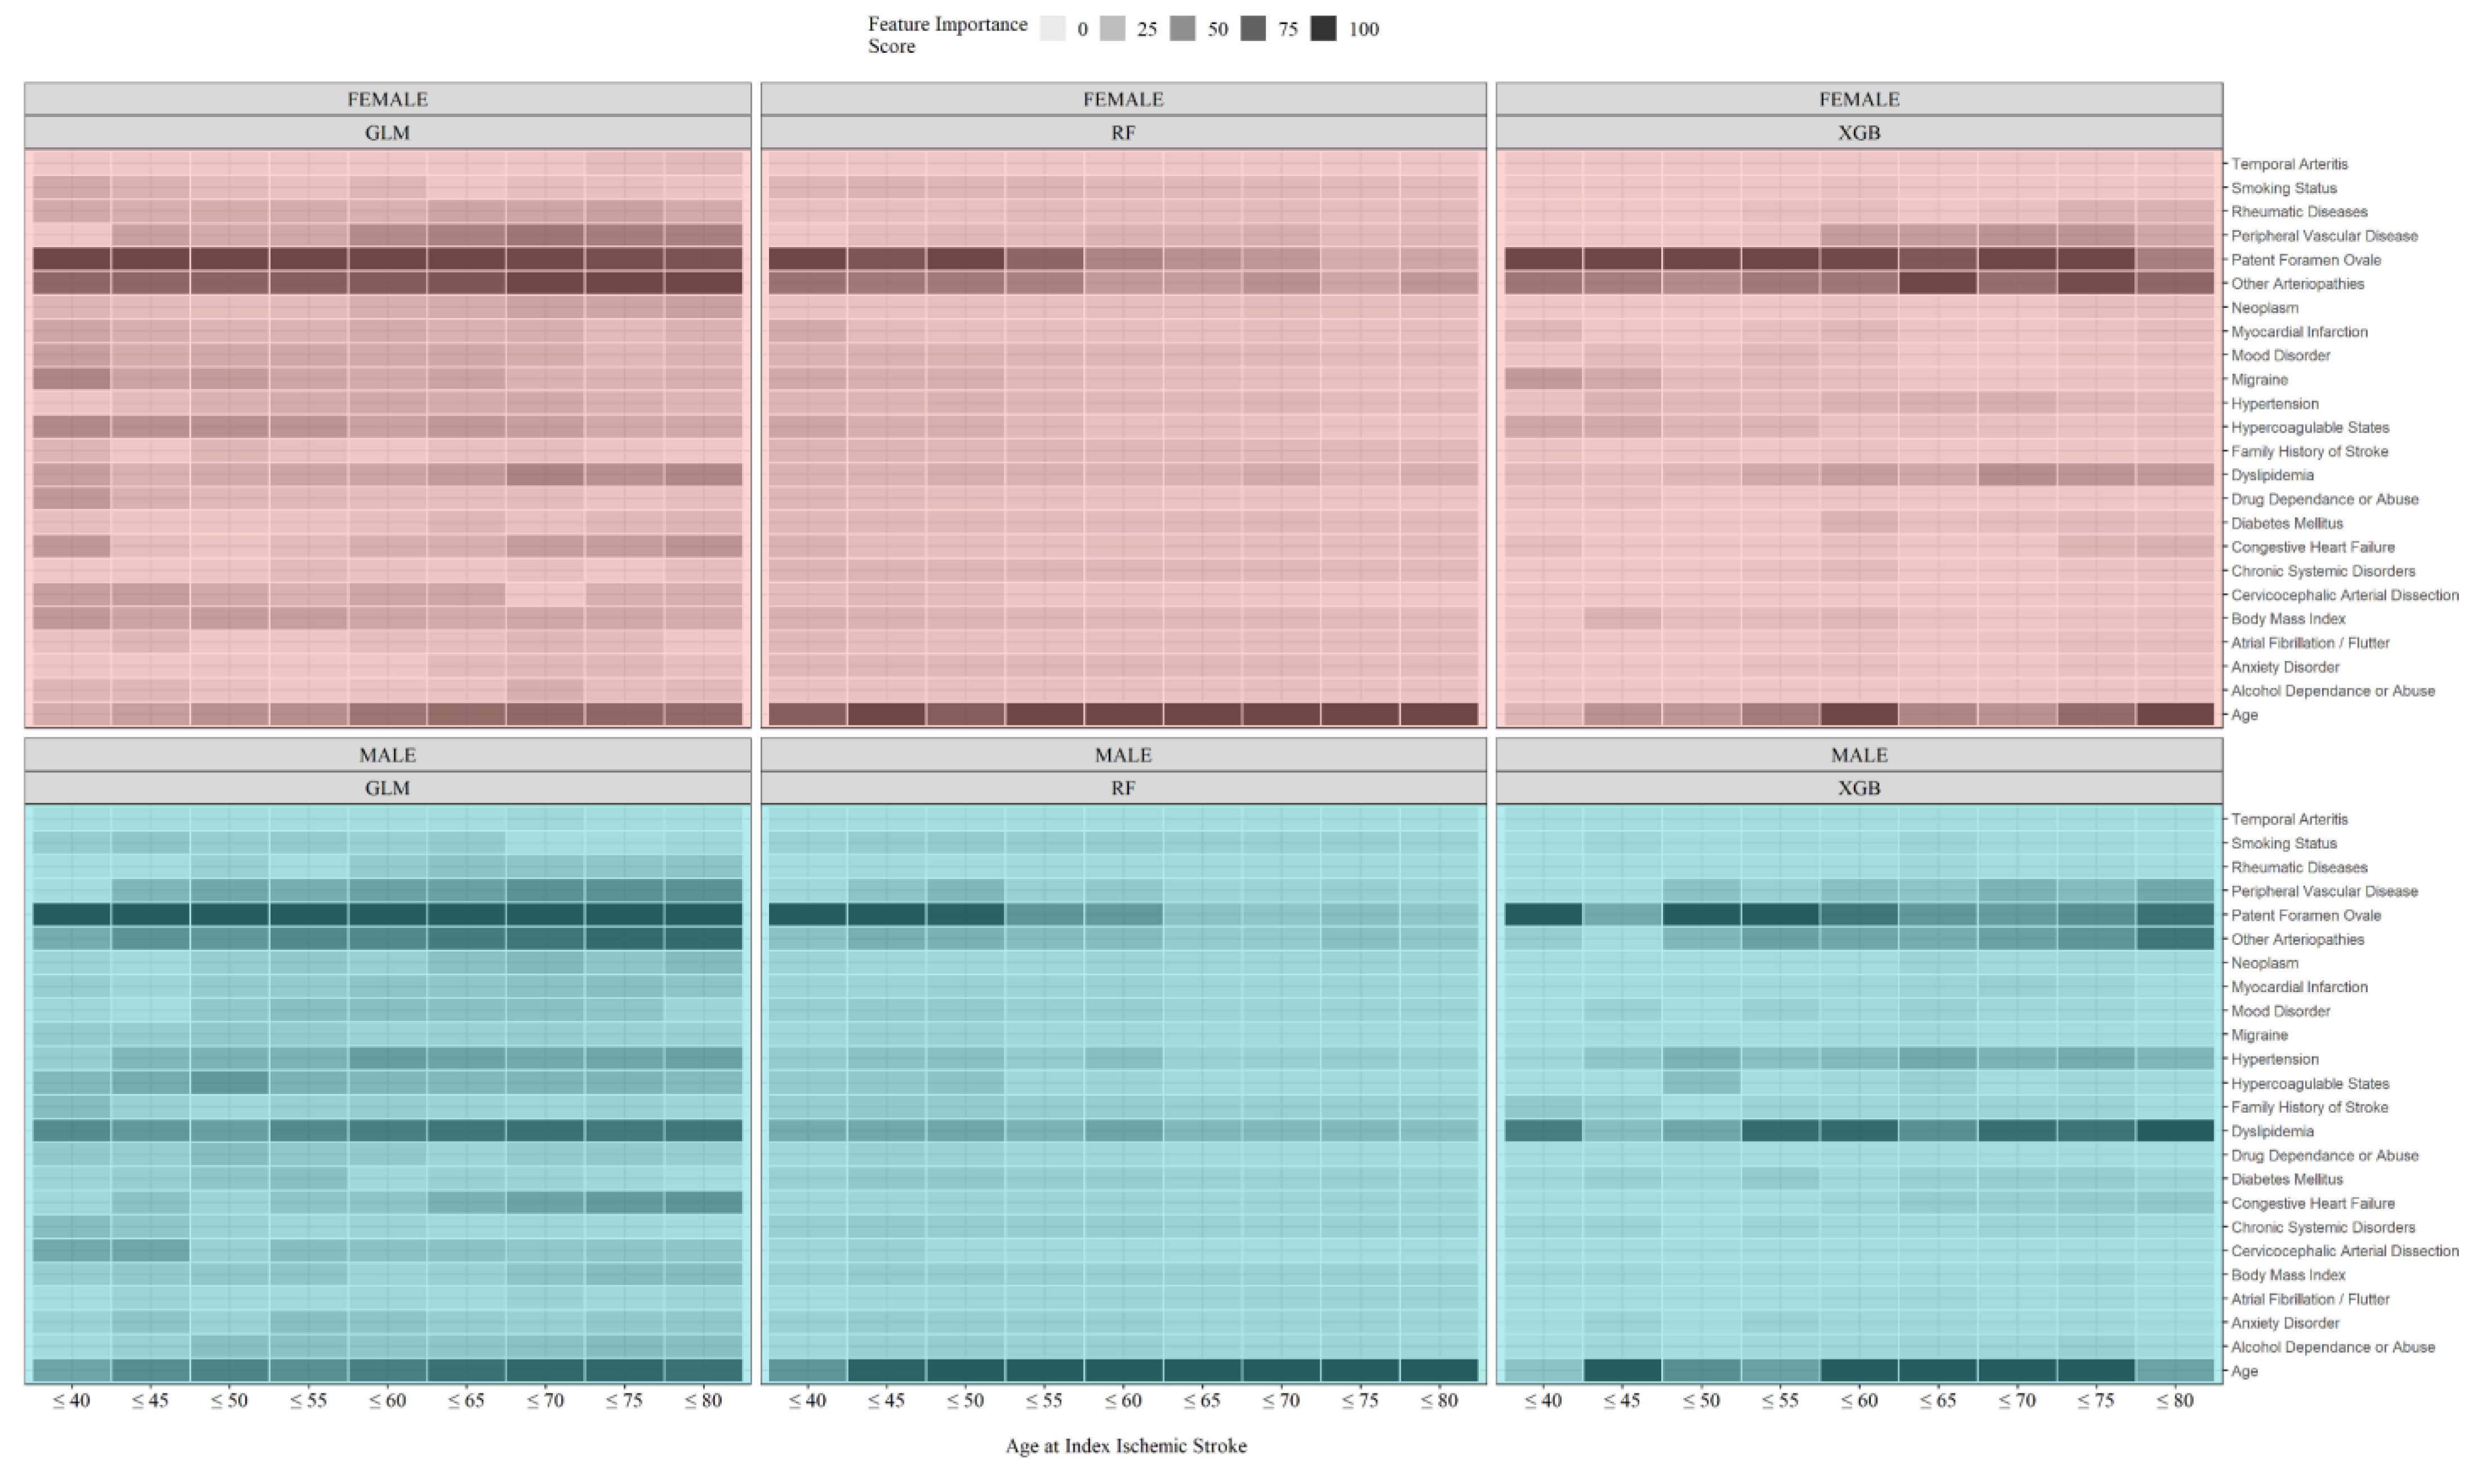
Task: Click the FEMALE header above the RF panel
Action: click(x=1123, y=99)
